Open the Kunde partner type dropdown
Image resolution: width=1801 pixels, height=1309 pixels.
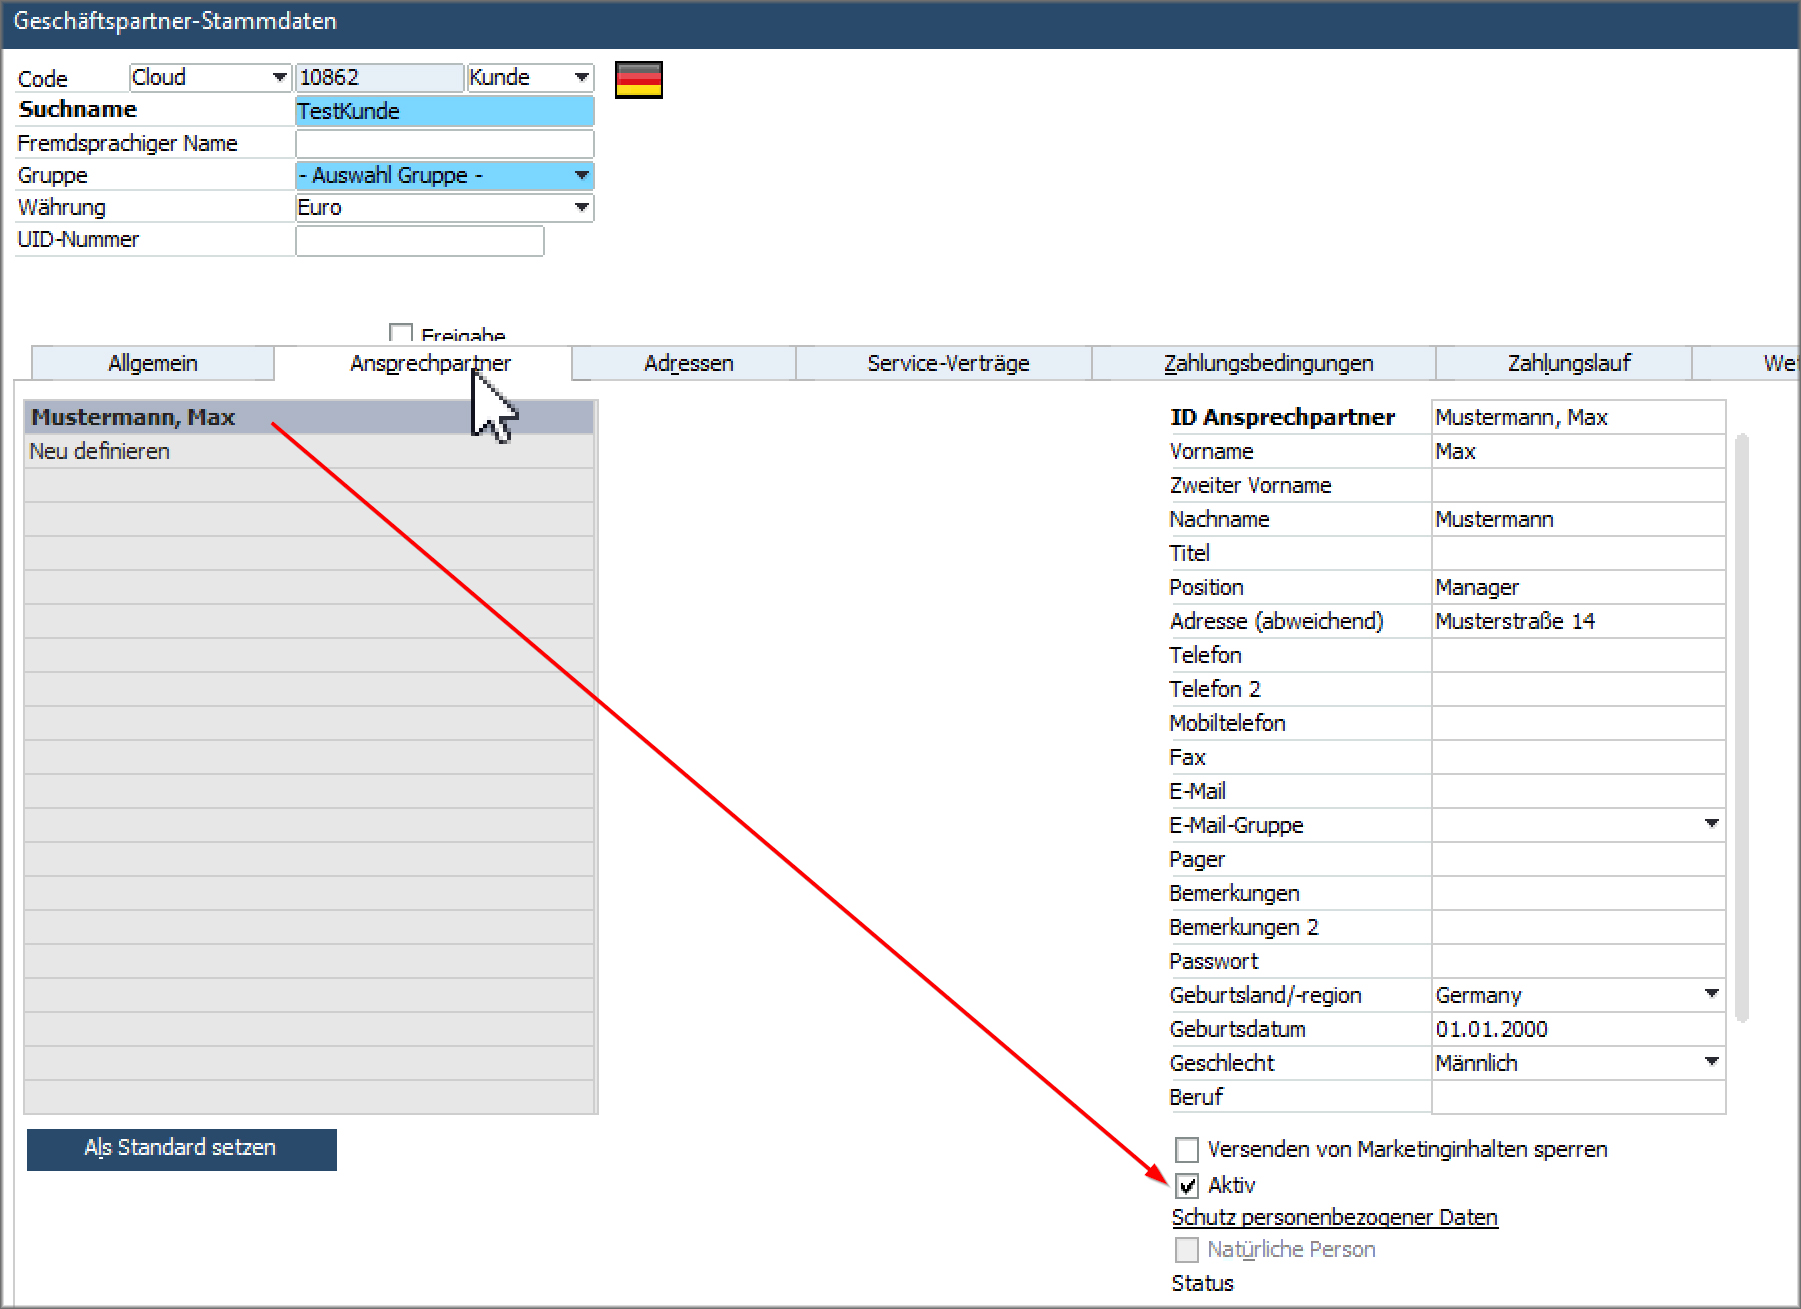pyautogui.click(x=581, y=78)
